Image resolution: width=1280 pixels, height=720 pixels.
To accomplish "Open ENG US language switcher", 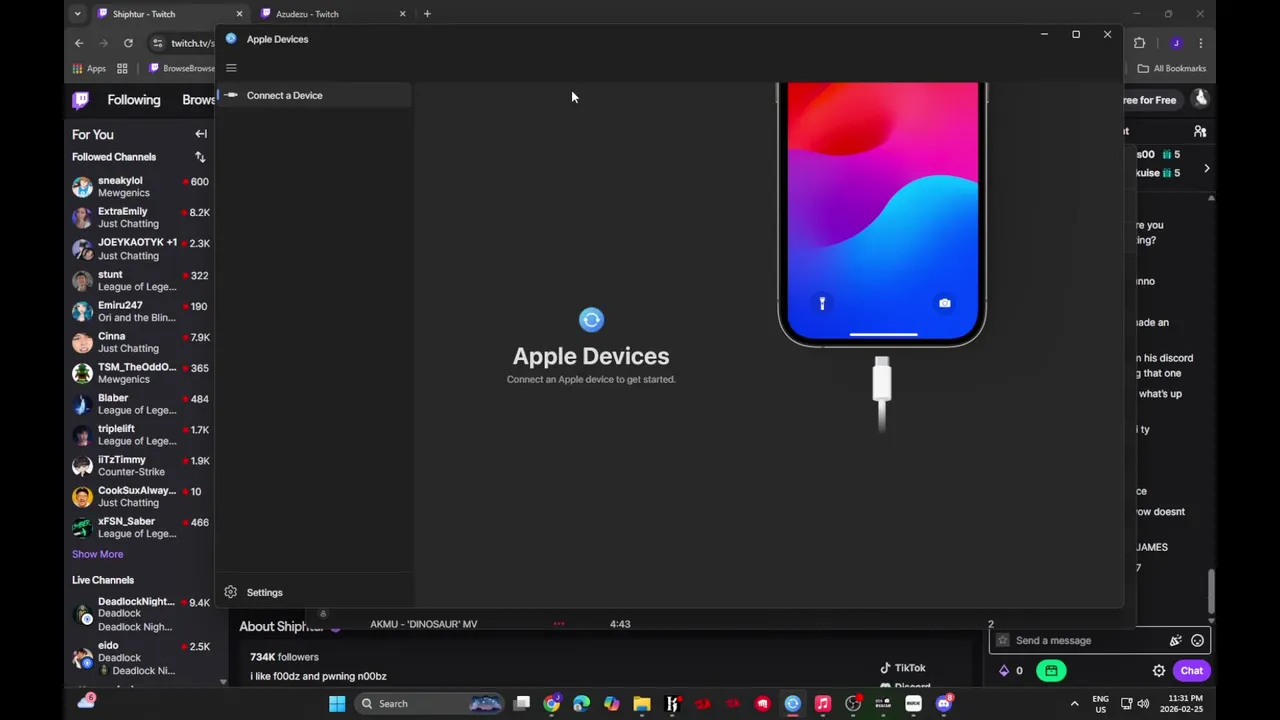I will tap(1100, 703).
